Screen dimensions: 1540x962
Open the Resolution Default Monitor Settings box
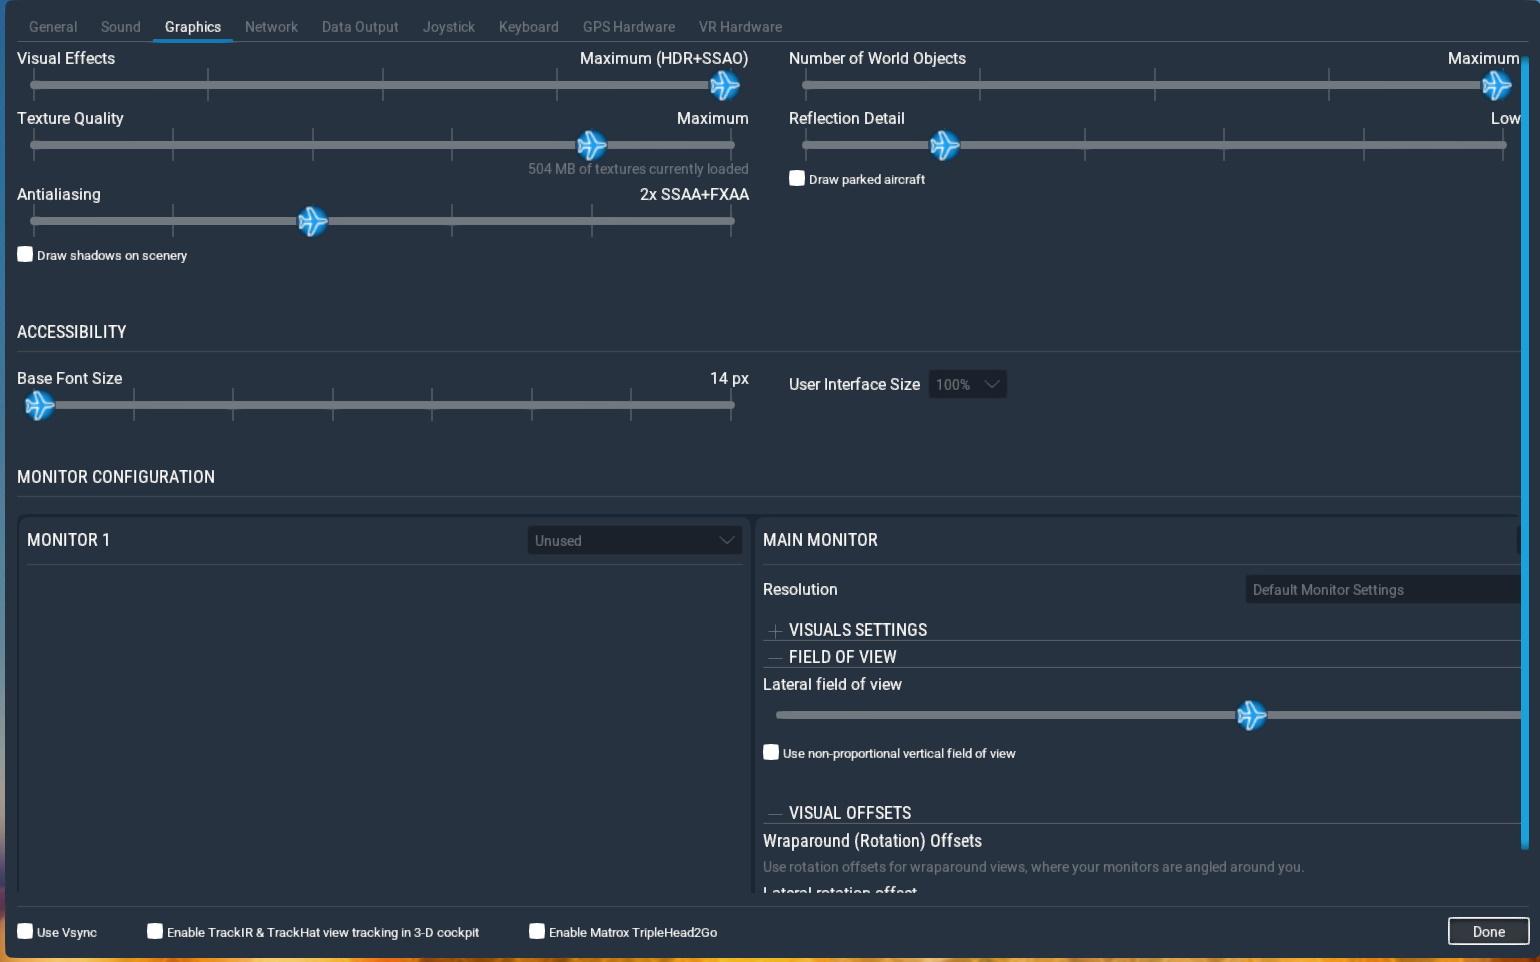pos(1382,590)
